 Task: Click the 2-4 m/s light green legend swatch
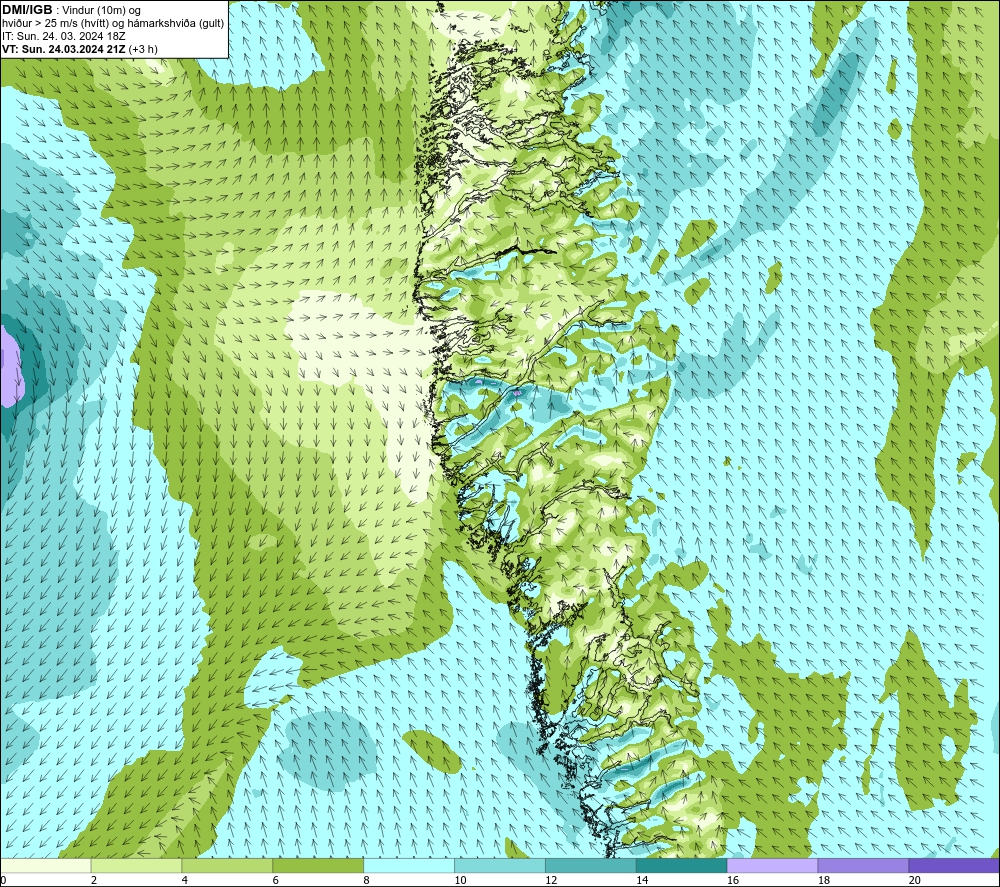(x=136, y=865)
